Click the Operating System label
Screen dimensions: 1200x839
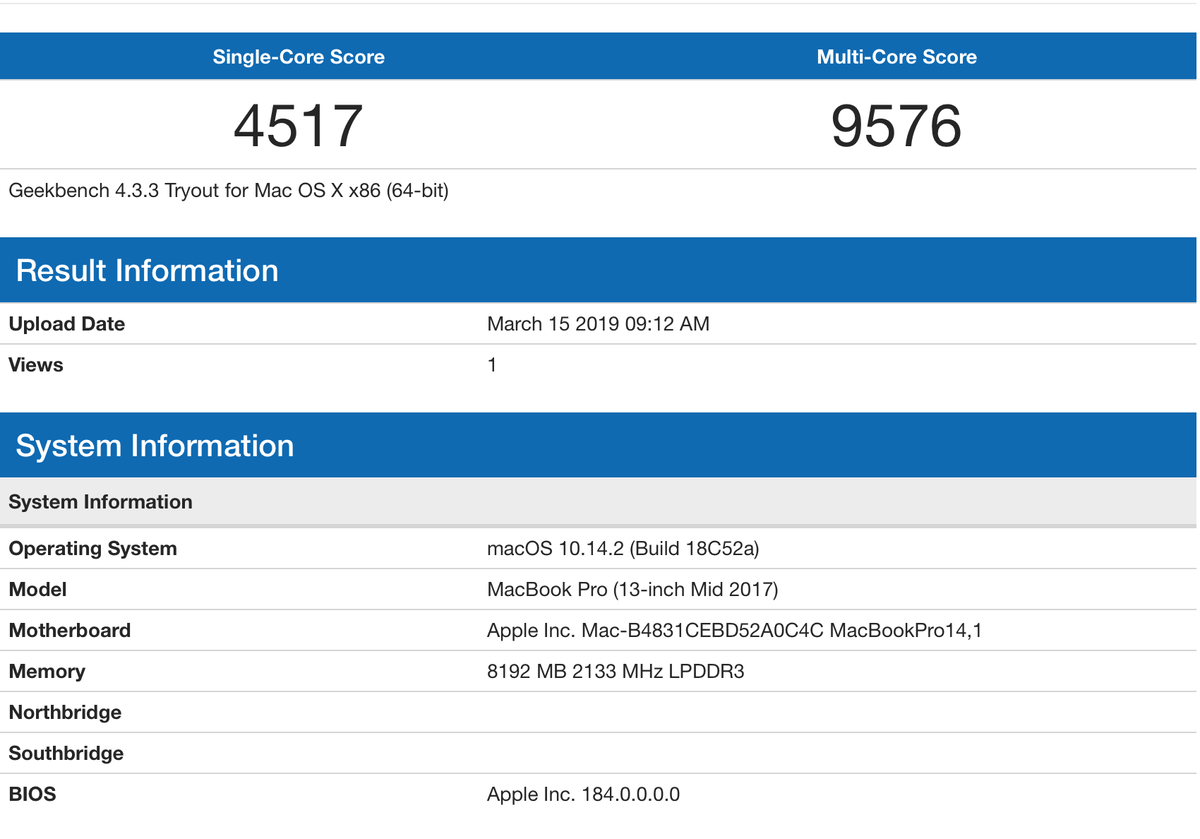93,548
